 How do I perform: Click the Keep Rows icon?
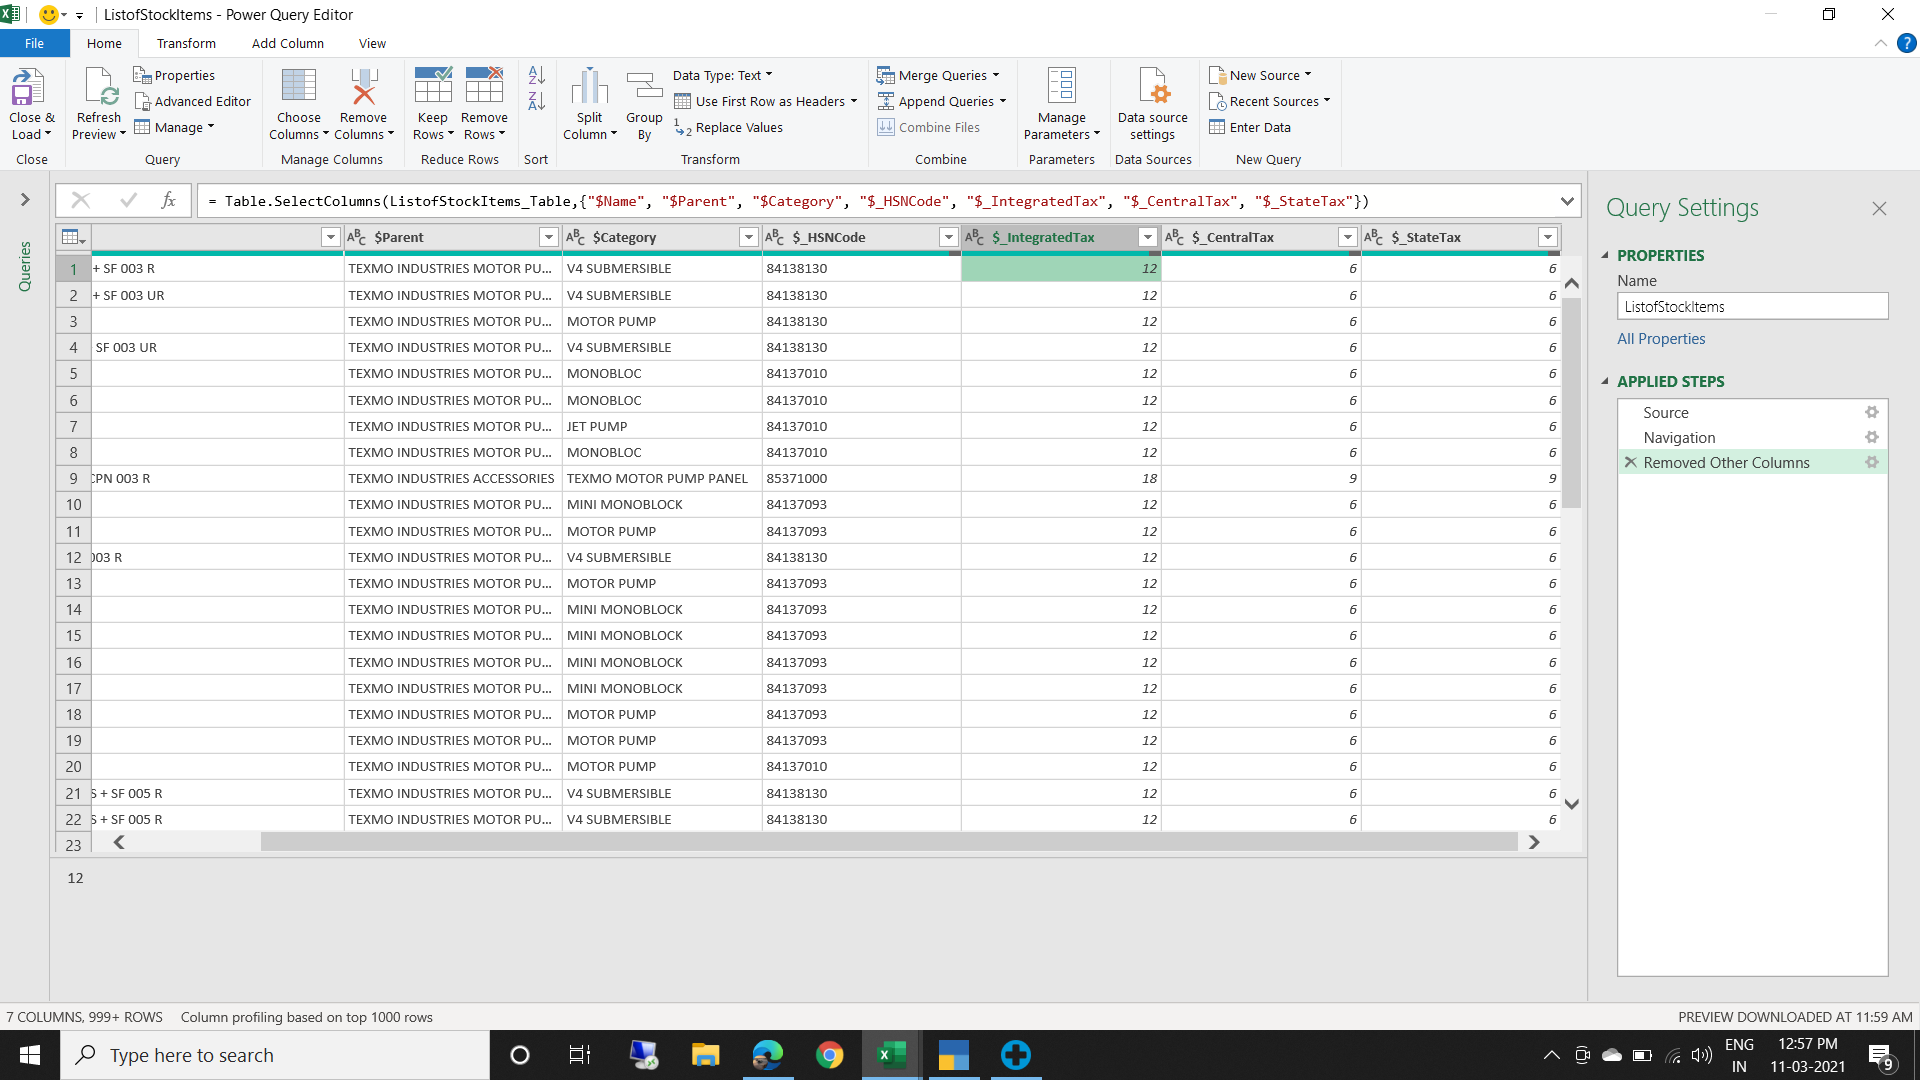[432, 88]
